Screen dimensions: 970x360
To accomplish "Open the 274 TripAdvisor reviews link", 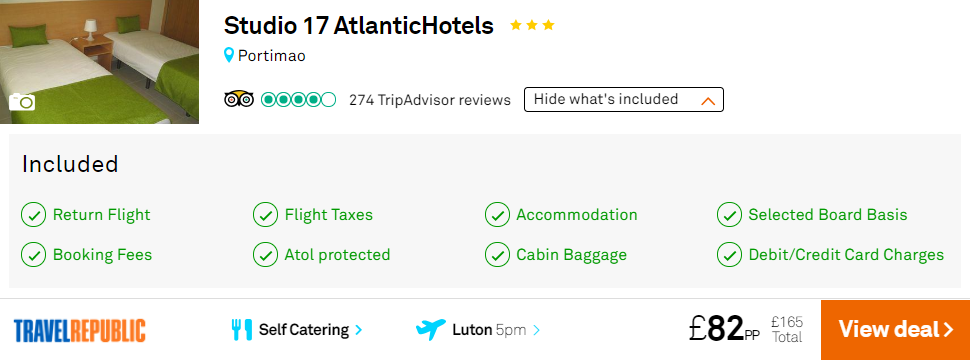I will click(430, 100).
